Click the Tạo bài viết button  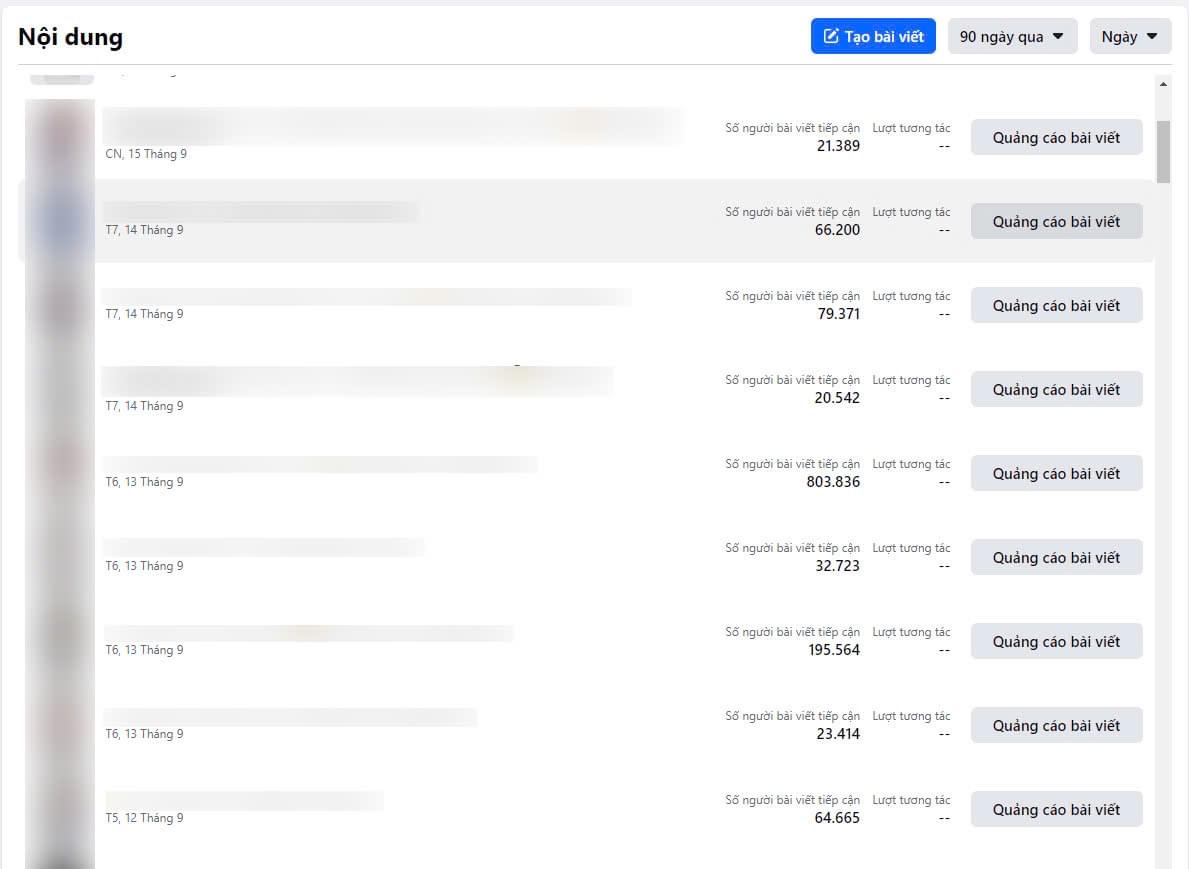coord(873,36)
